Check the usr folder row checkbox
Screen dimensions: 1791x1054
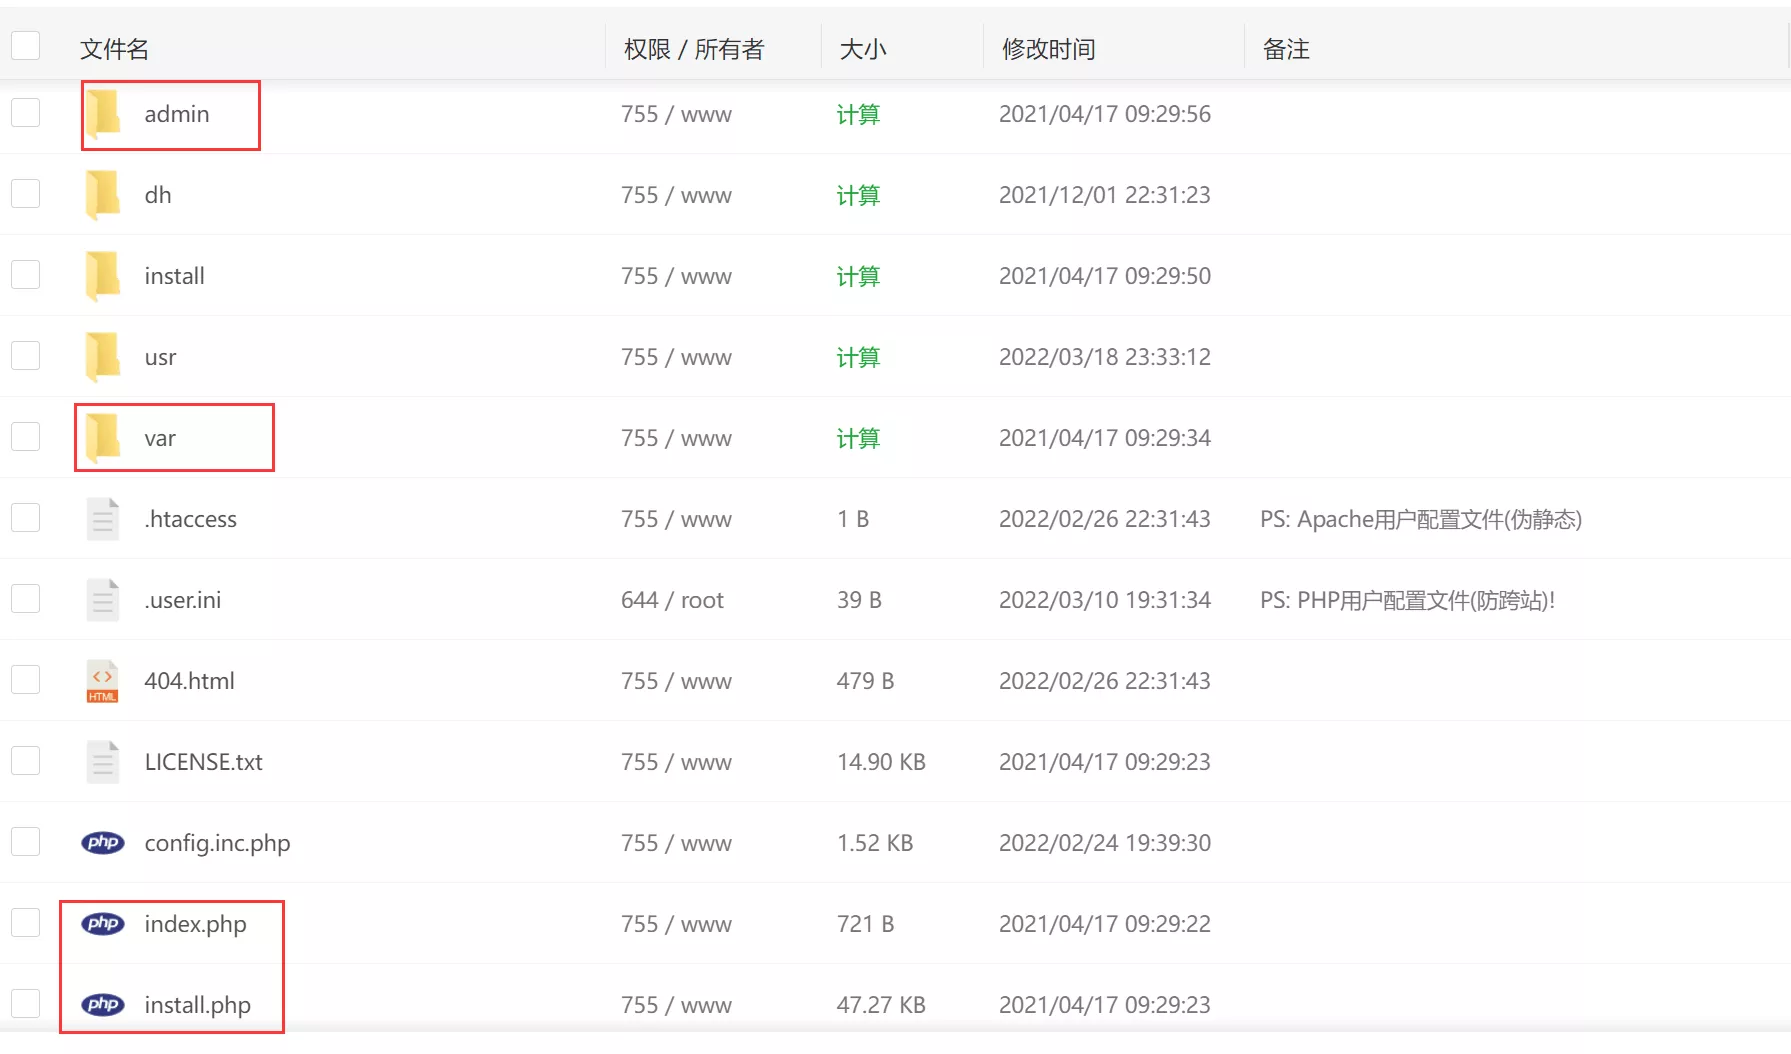25,355
